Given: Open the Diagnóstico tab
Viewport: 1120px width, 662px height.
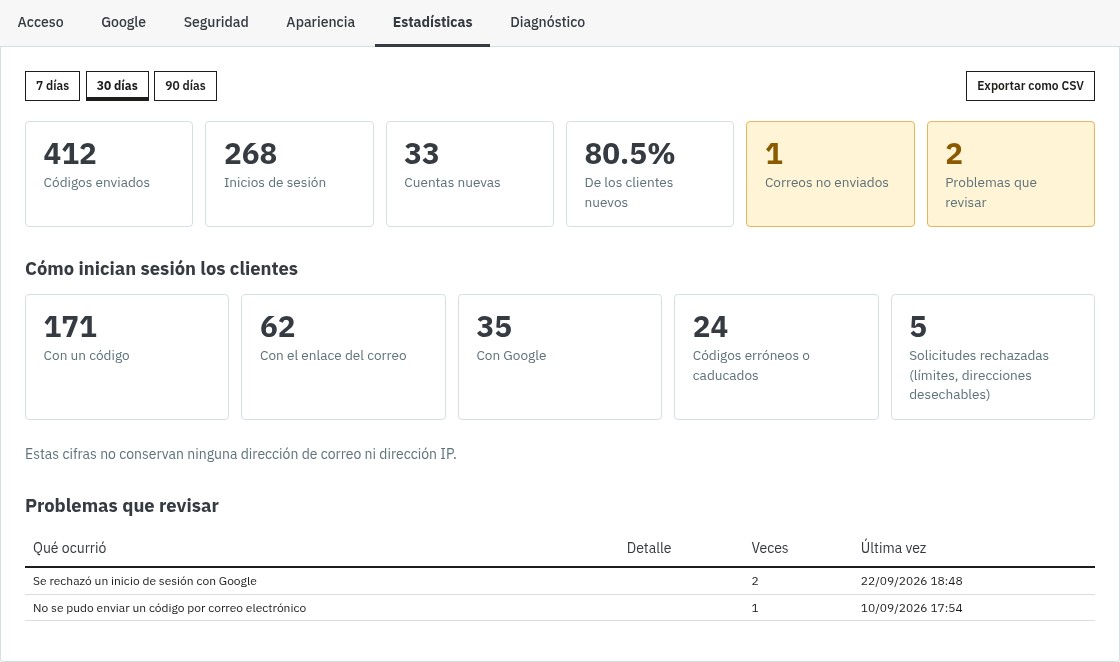Looking at the screenshot, I should coord(547,22).
